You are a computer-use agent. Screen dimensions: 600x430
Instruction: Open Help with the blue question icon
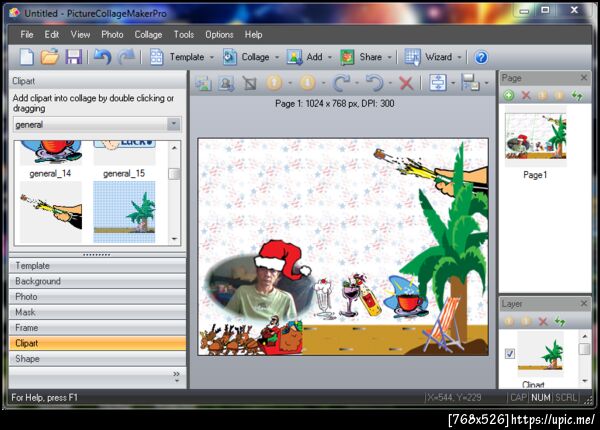tap(481, 57)
